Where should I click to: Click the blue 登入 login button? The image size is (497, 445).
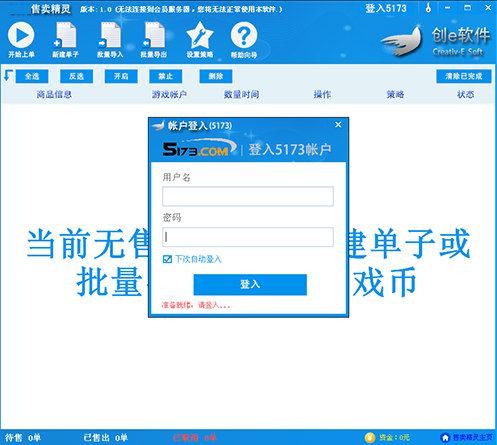tap(250, 285)
